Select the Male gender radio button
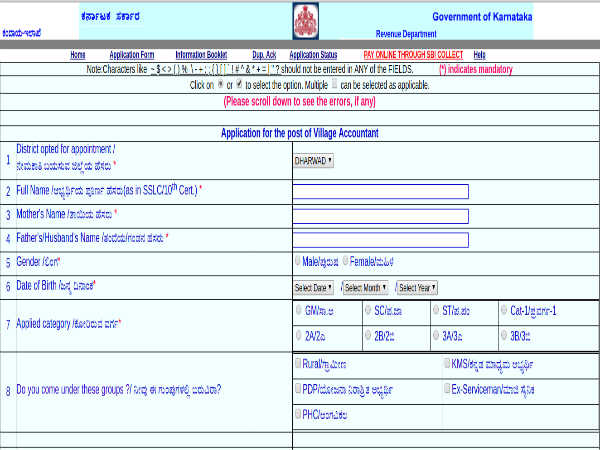Image resolution: width=600 pixels, height=450 pixels. [x=299, y=261]
